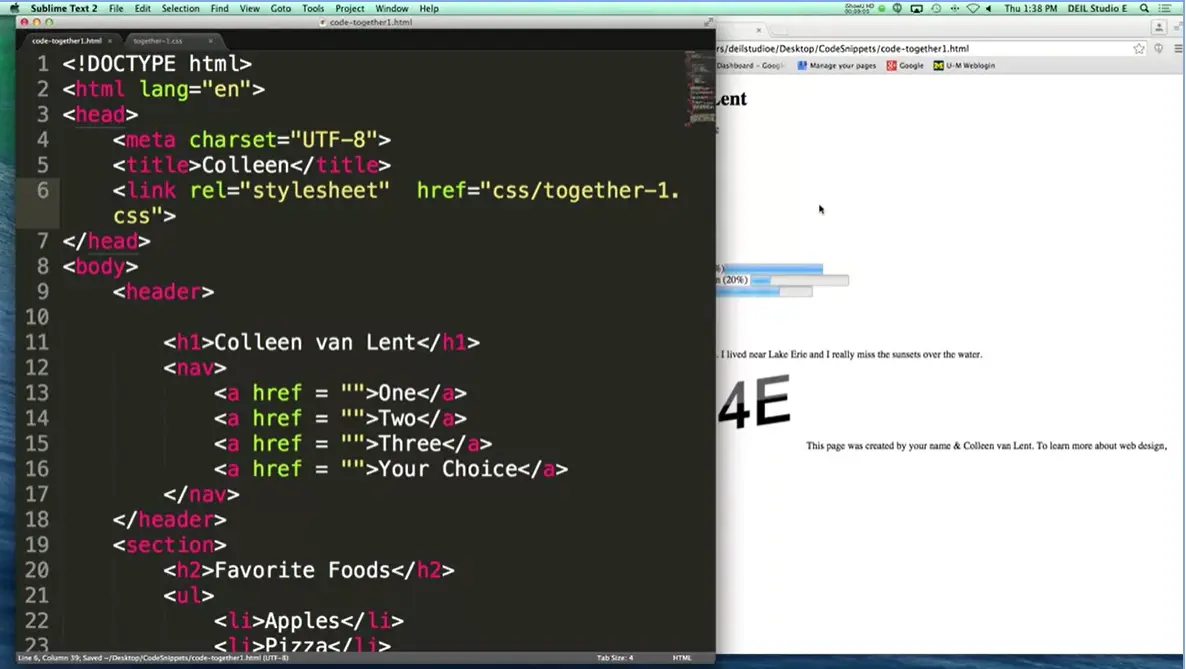Click the U-M Weblogin bookmark

pos(964,66)
